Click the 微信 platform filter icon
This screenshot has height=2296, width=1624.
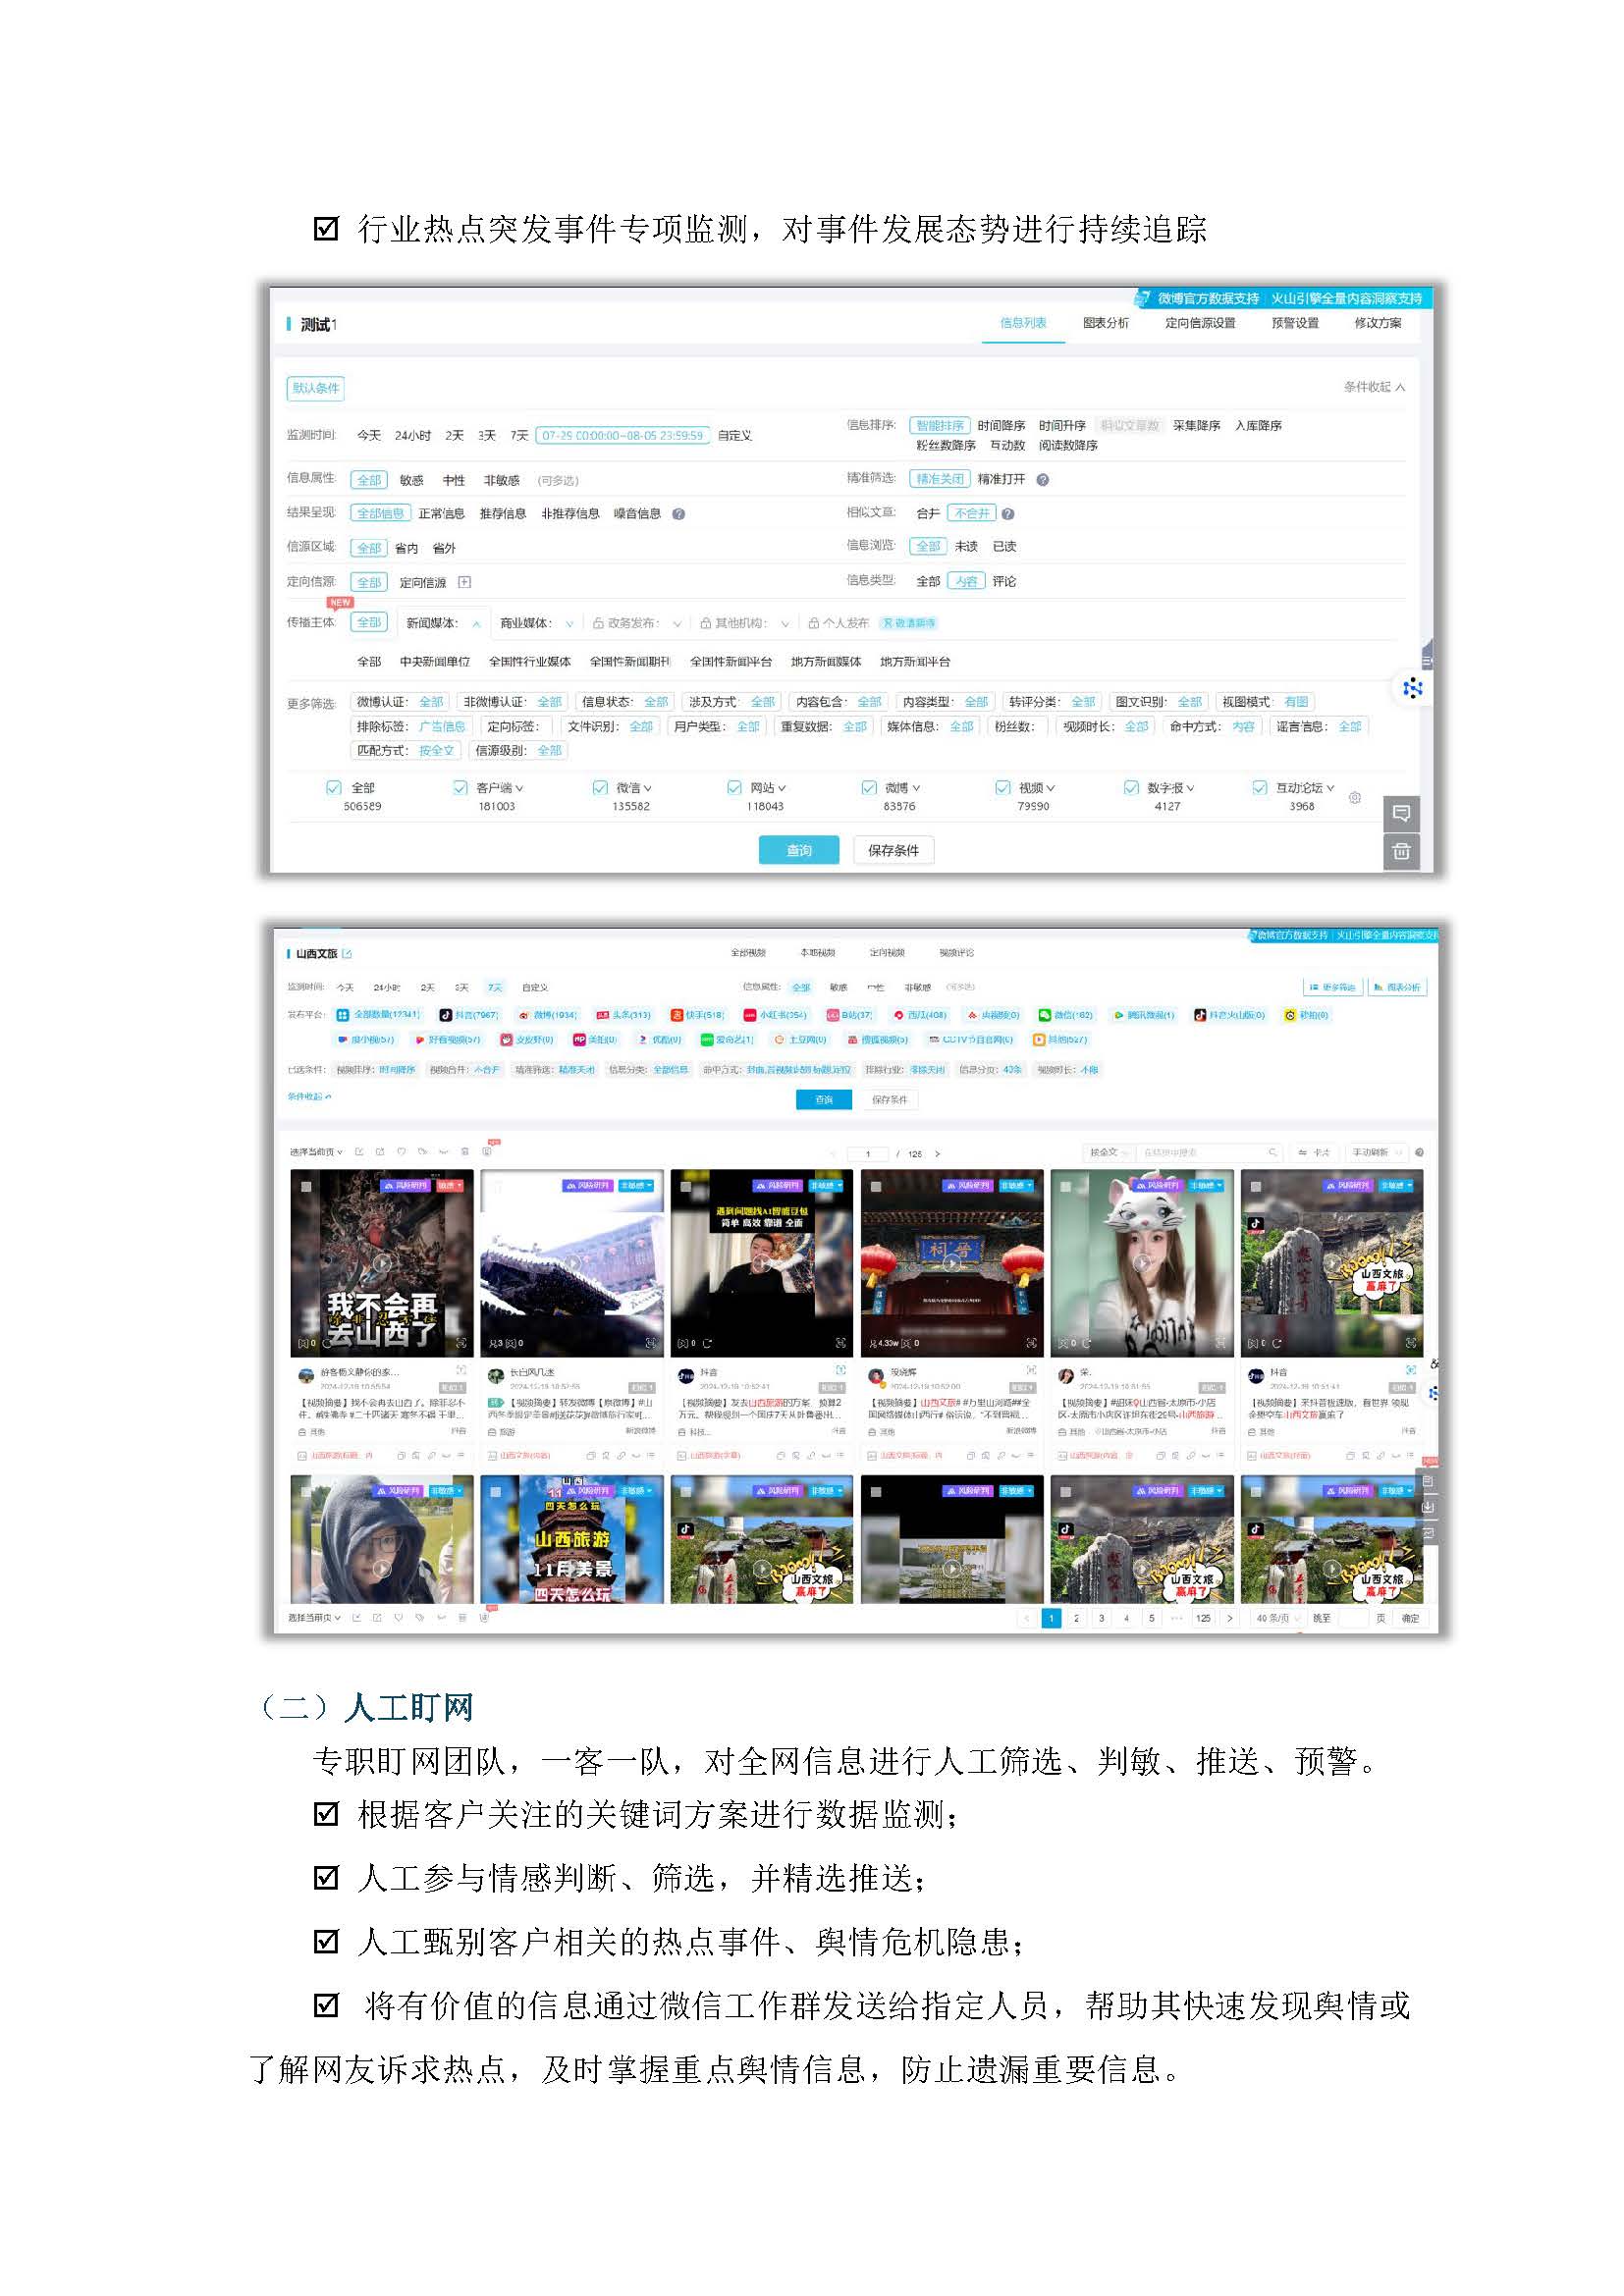click(x=1044, y=1015)
